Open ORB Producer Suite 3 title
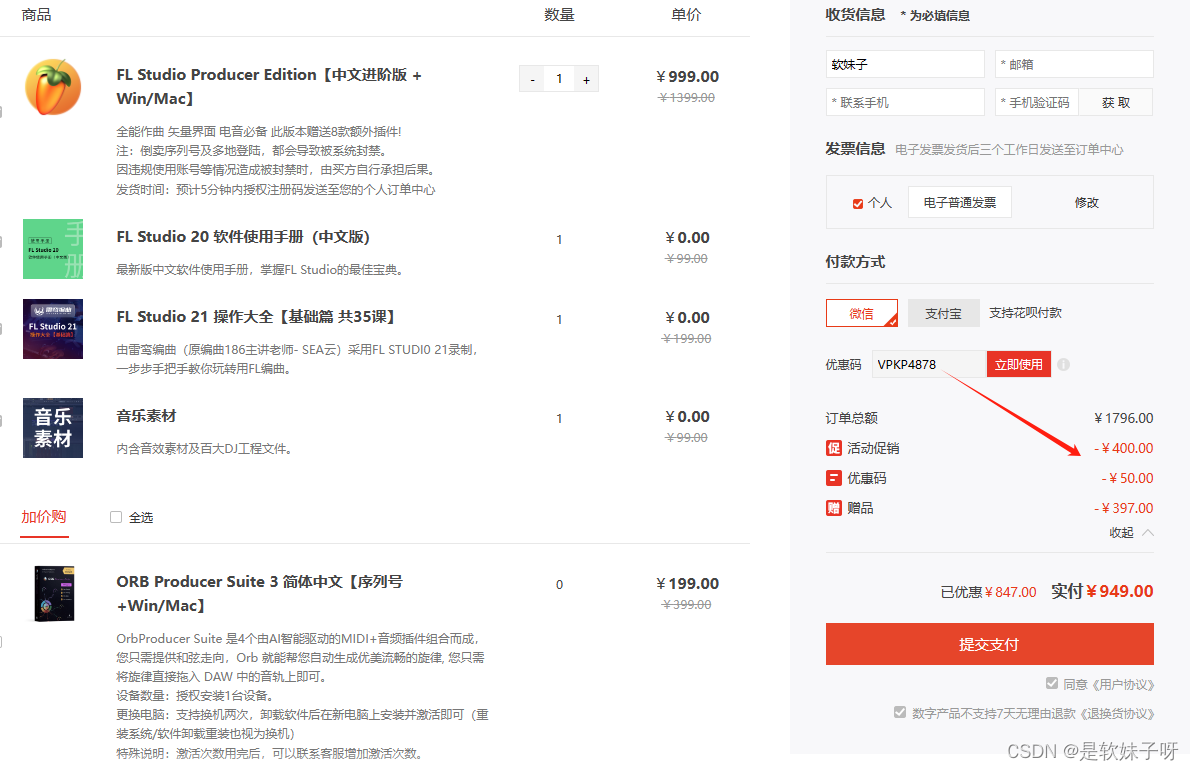The image size is (1194, 771). pyautogui.click(x=260, y=594)
